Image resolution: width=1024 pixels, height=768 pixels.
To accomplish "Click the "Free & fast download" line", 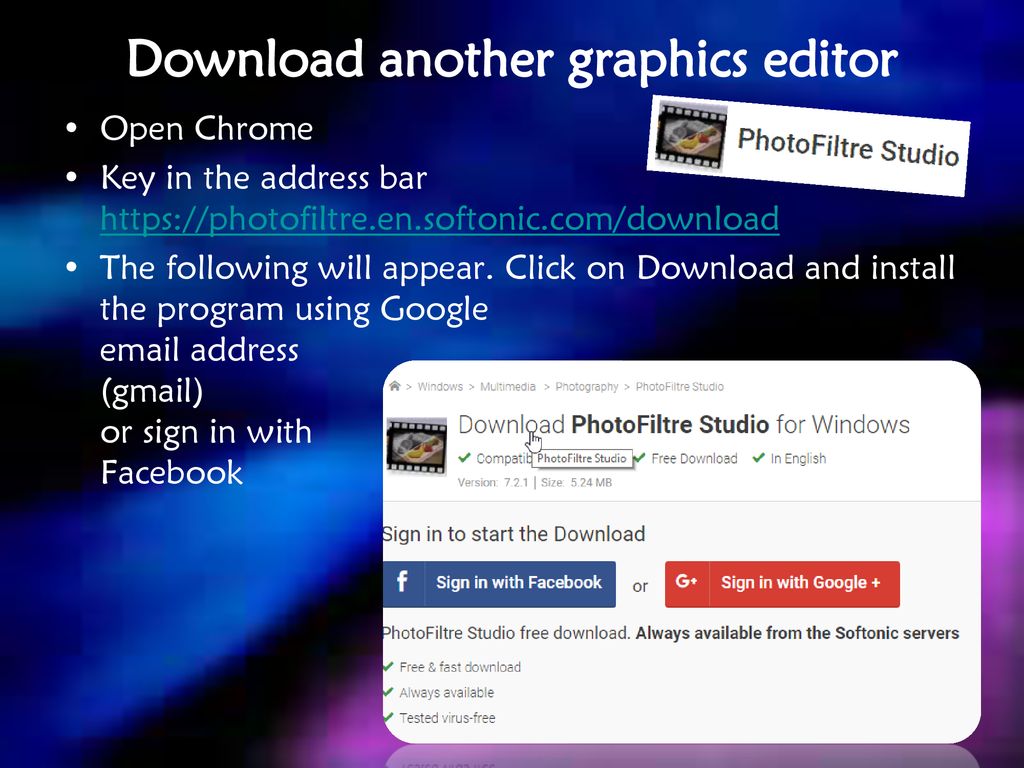I will click(460, 667).
